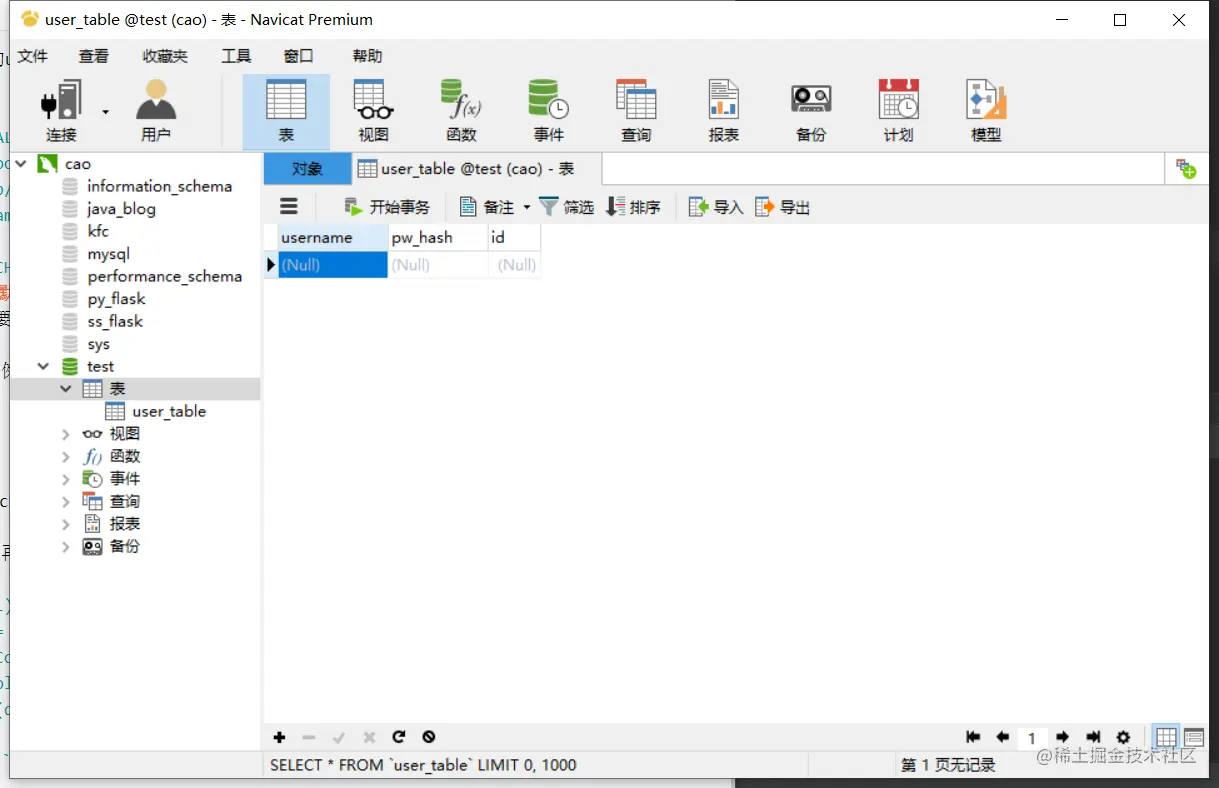Image resolution: width=1219 pixels, height=788 pixels.
Task: Open the 工具 tools menu
Action: (x=236, y=56)
